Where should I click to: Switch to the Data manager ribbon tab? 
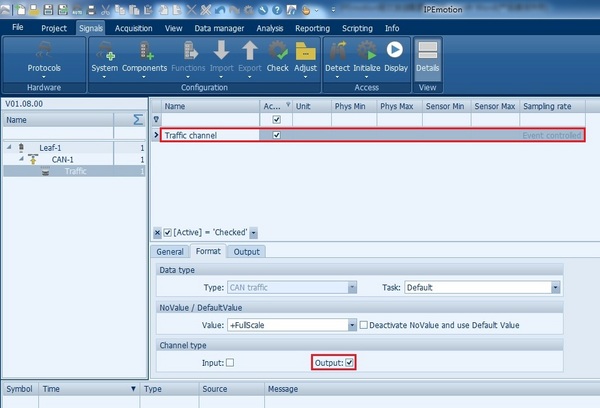point(219,28)
